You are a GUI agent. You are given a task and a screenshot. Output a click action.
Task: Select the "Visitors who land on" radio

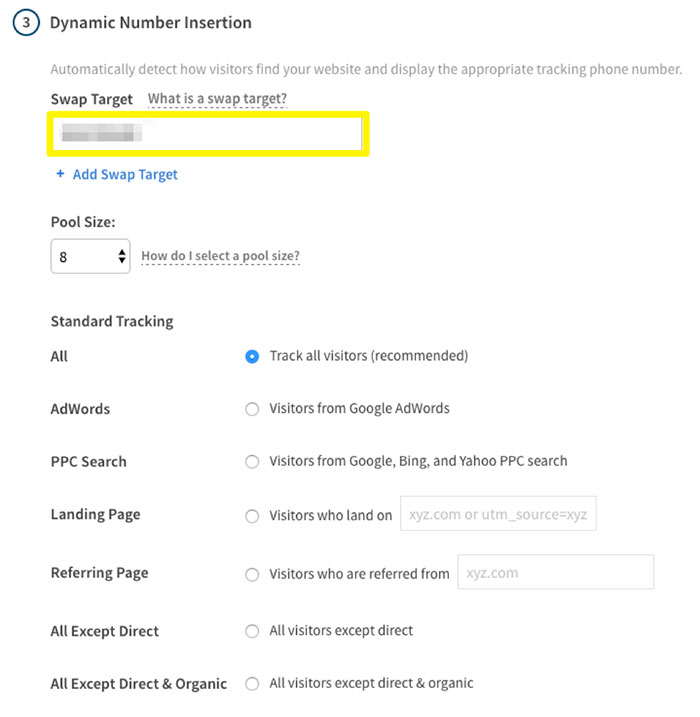pos(252,516)
